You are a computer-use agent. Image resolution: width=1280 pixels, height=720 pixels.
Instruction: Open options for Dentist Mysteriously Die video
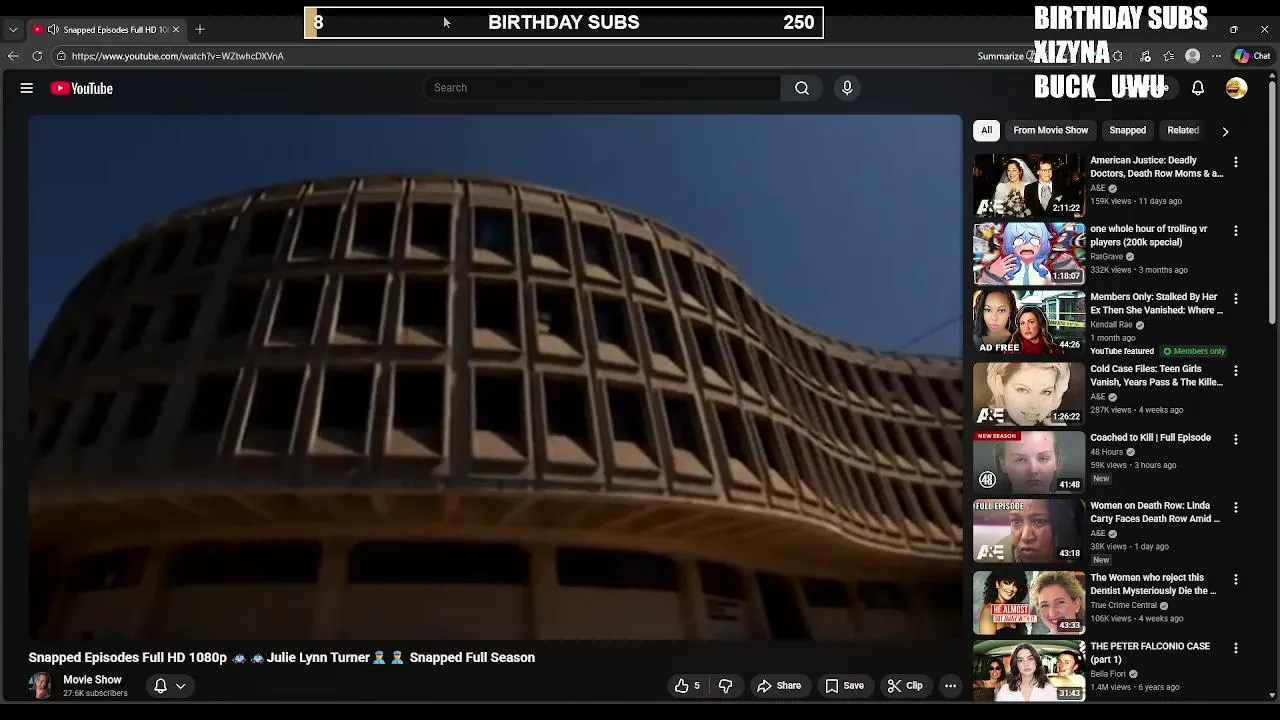point(1236,580)
